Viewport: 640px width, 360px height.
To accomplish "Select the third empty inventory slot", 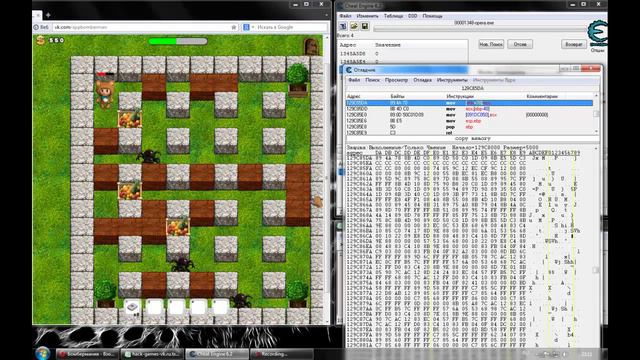I will [176, 307].
